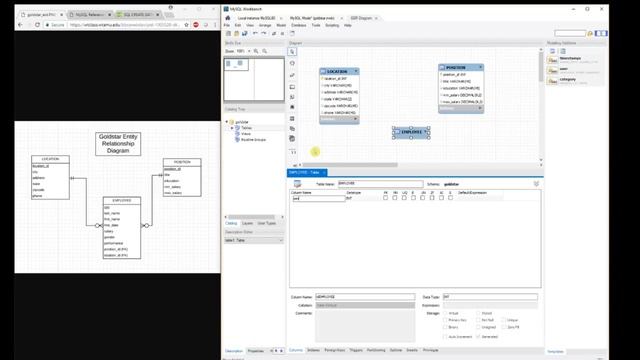Switch to the Indexes tab
Viewport: 640px width, 360px height.
point(313,350)
